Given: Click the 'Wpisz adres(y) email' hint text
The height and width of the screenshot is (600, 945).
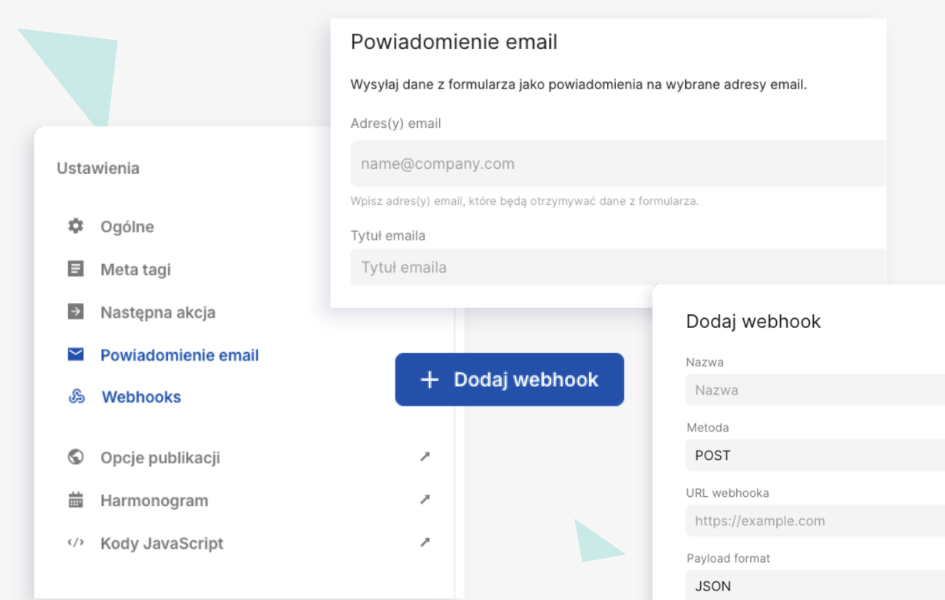Looking at the screenshot, I should pos(524,201).
